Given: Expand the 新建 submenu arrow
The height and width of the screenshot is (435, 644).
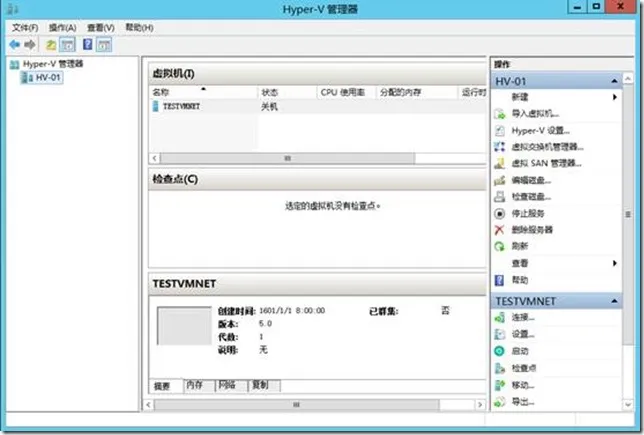Looking at the screenshot, I should (x=615, y=97).
